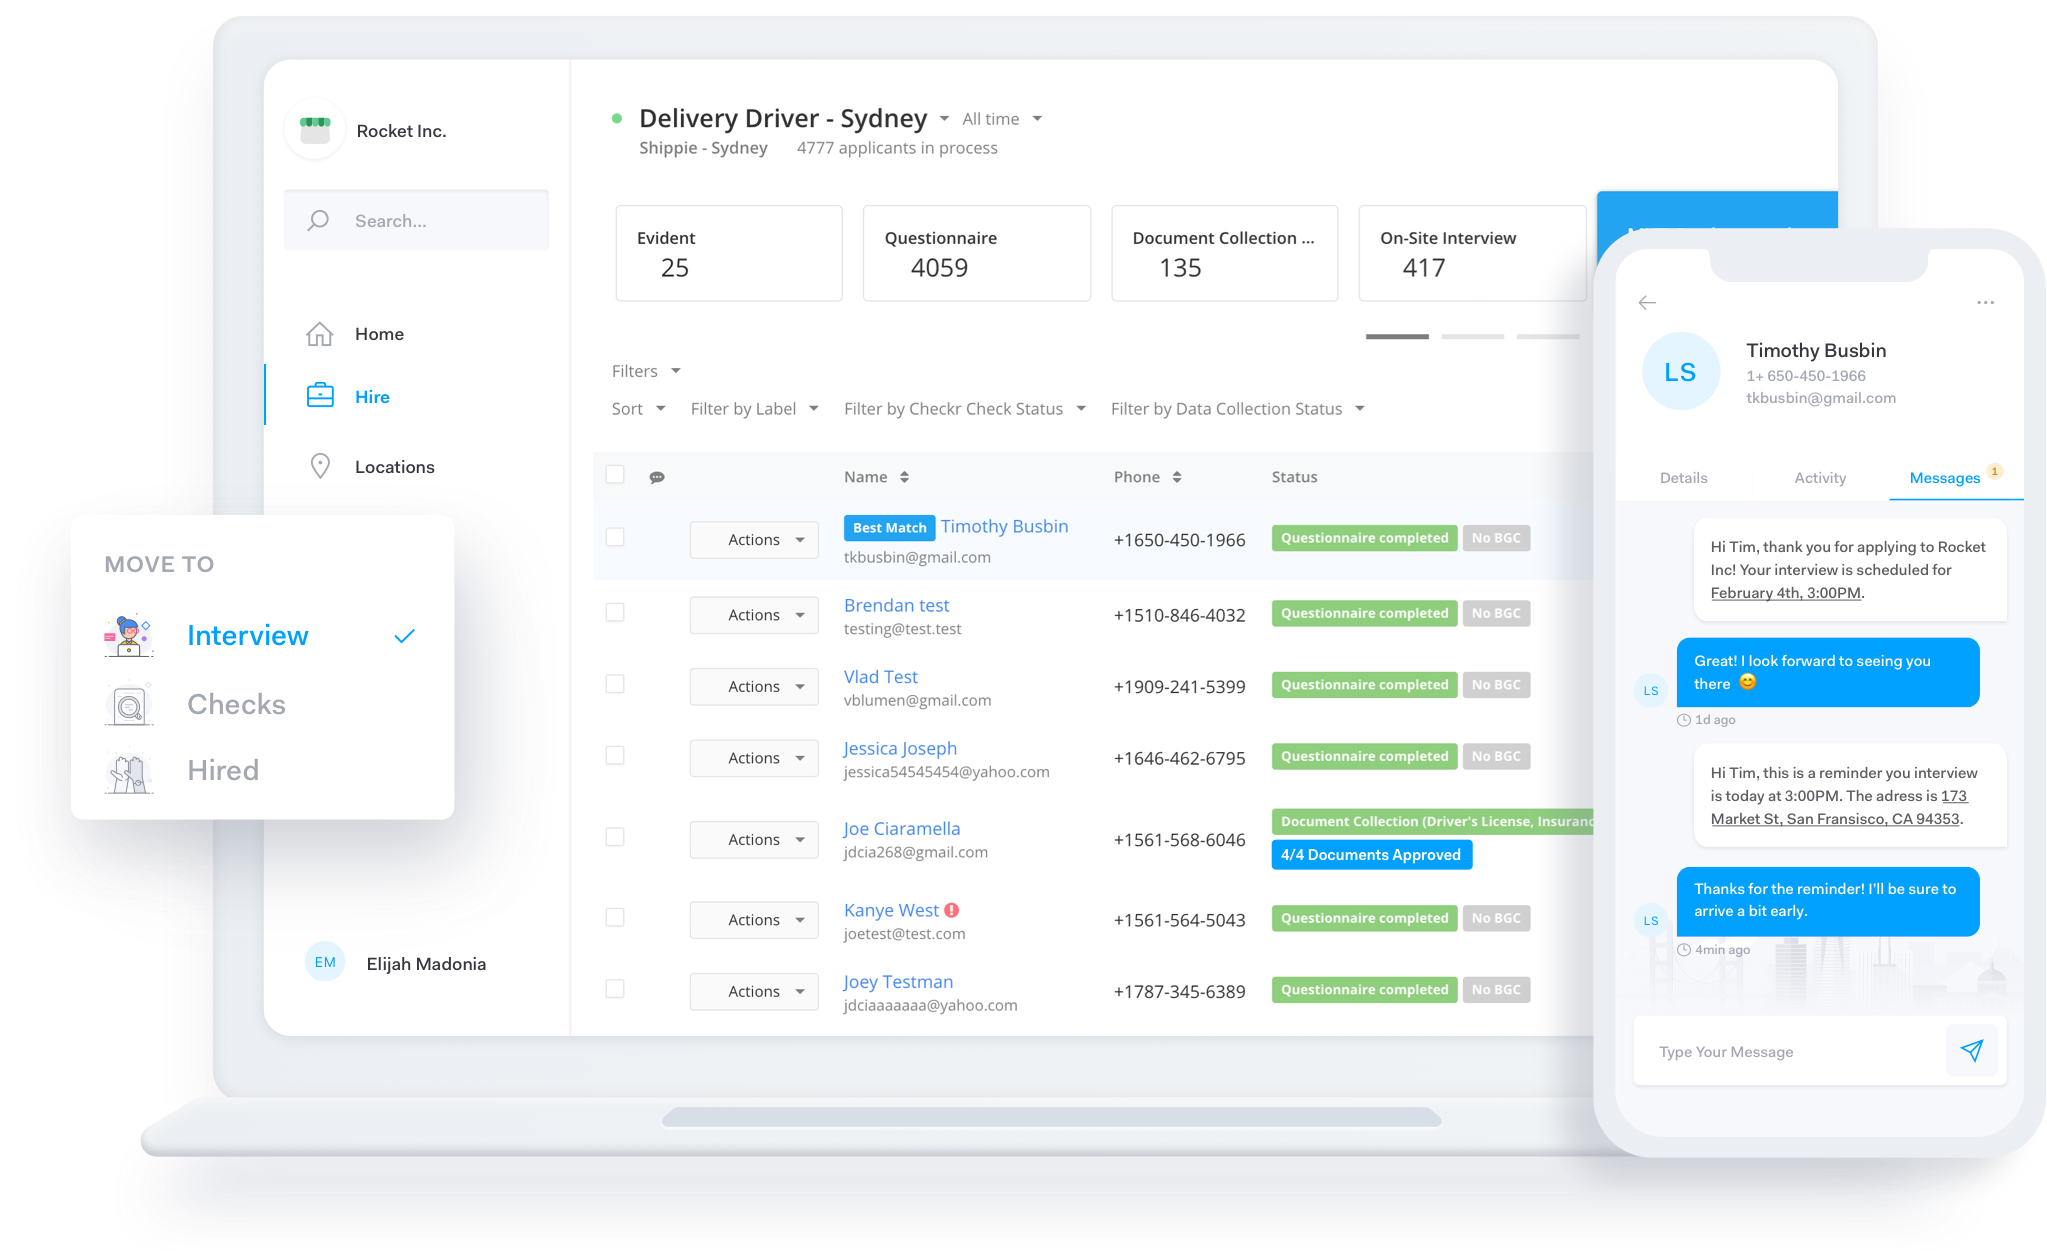Click the second stage carousel page indicator
The image size is (2047, 1256).
(1472, 337)
